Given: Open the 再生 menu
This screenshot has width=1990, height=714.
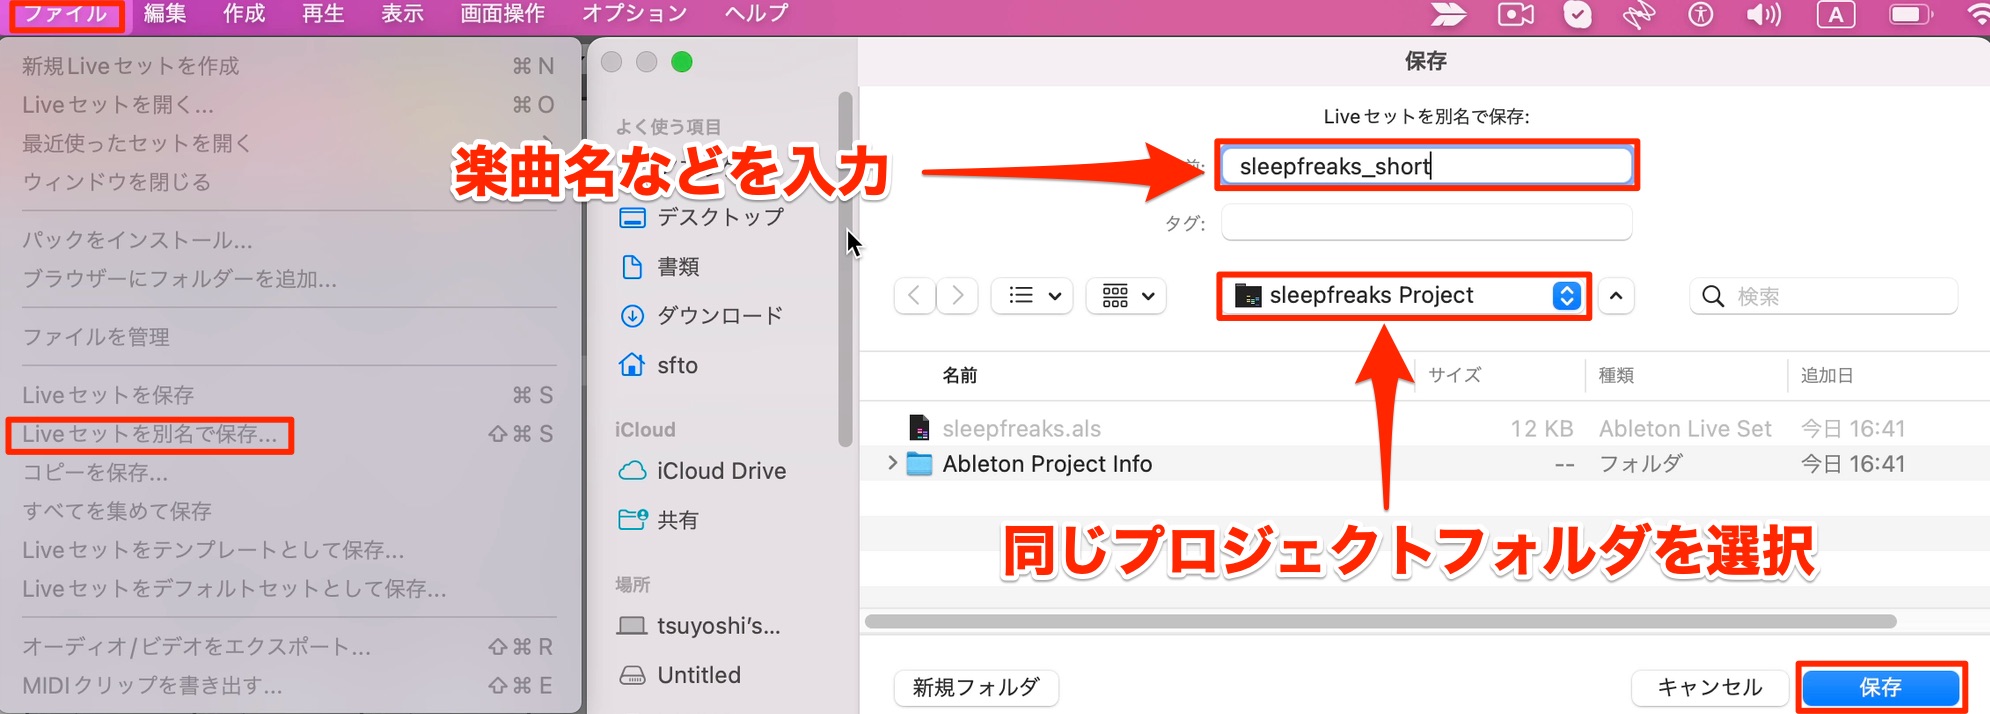Looking at the screenshot, I should (x=323, y=14).
